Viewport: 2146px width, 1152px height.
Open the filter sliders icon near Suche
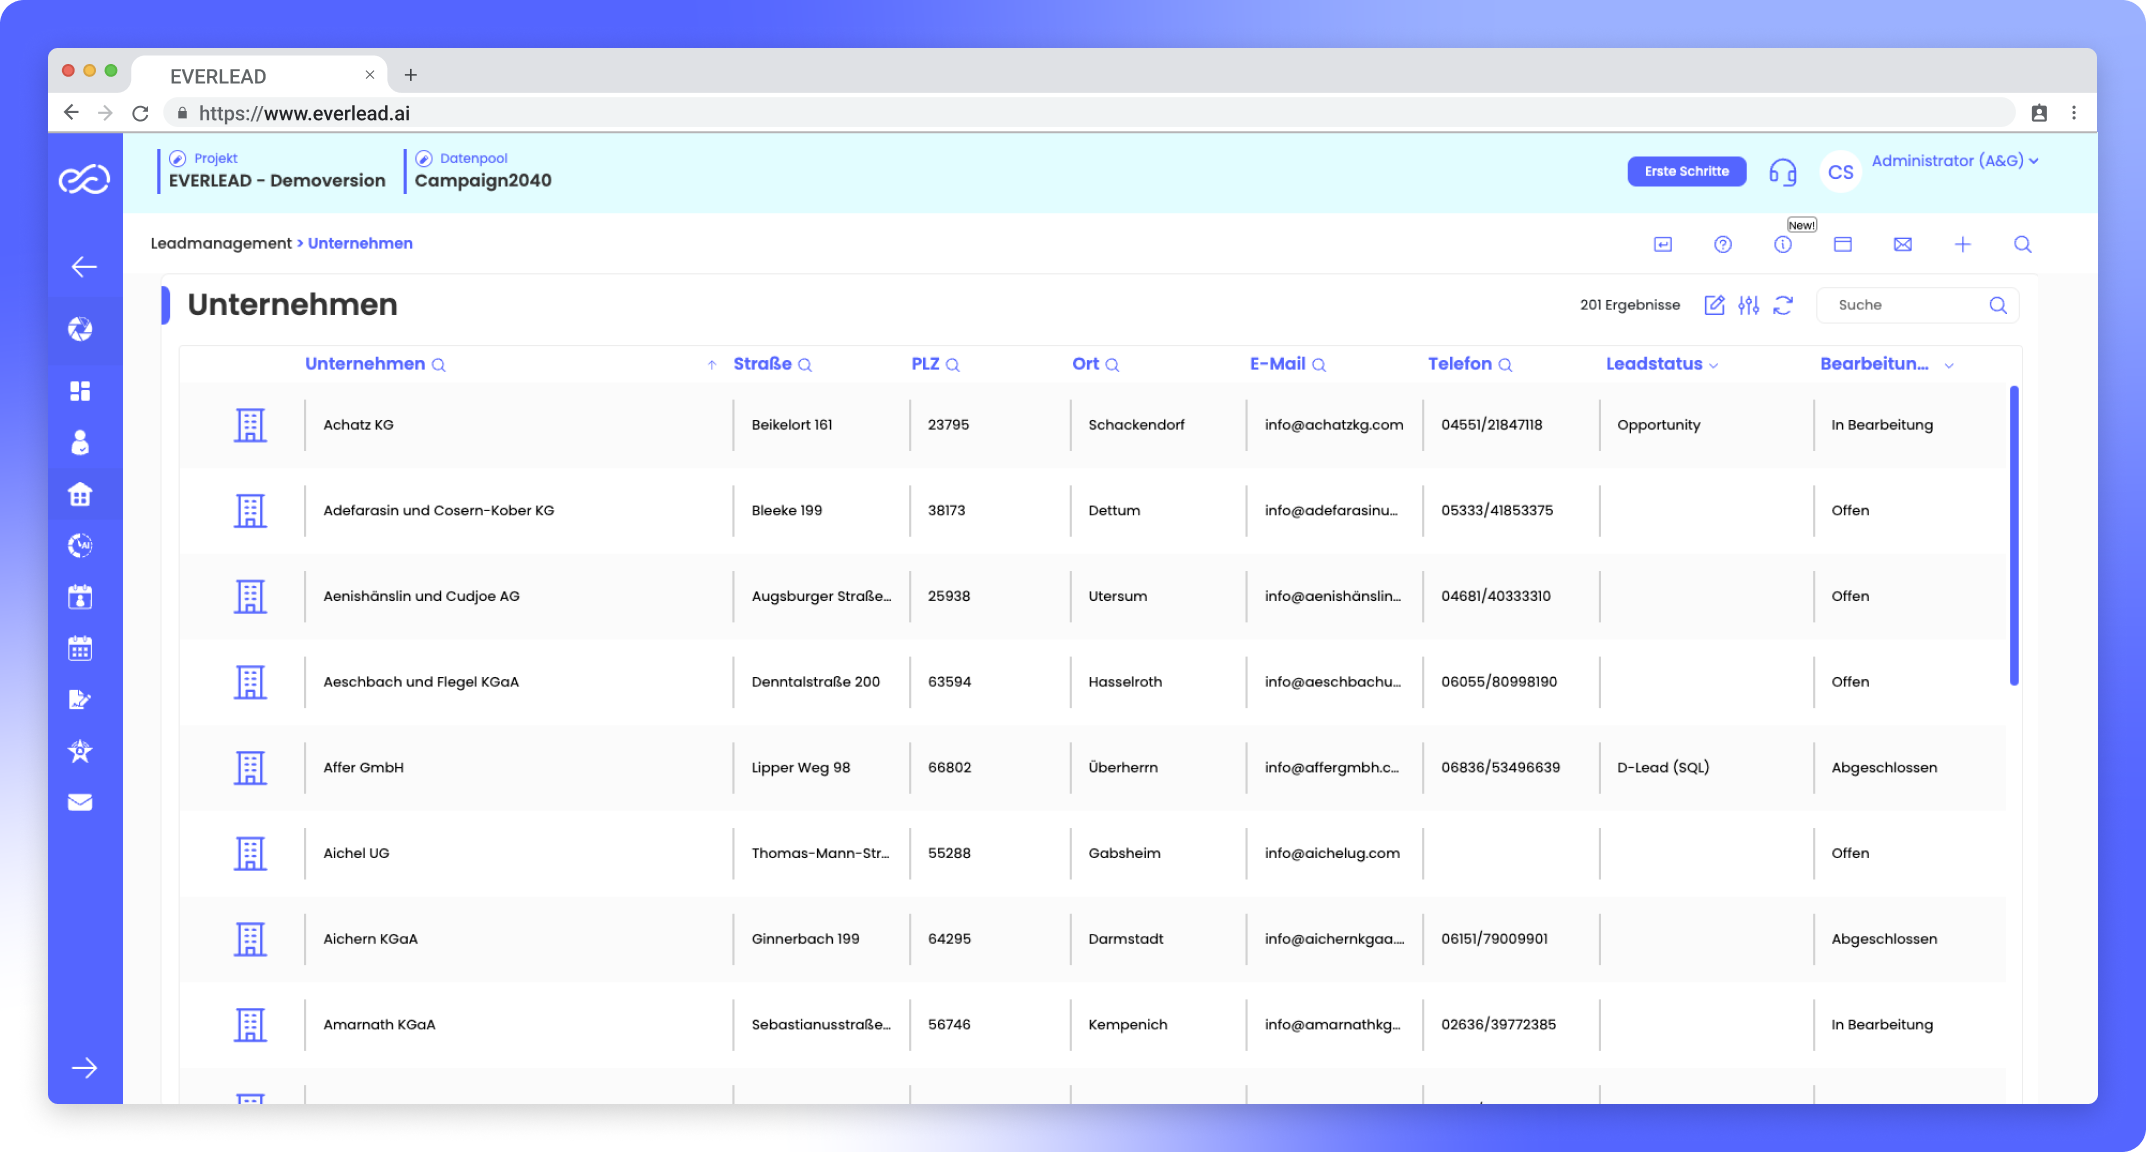[x=1748, y=304]
